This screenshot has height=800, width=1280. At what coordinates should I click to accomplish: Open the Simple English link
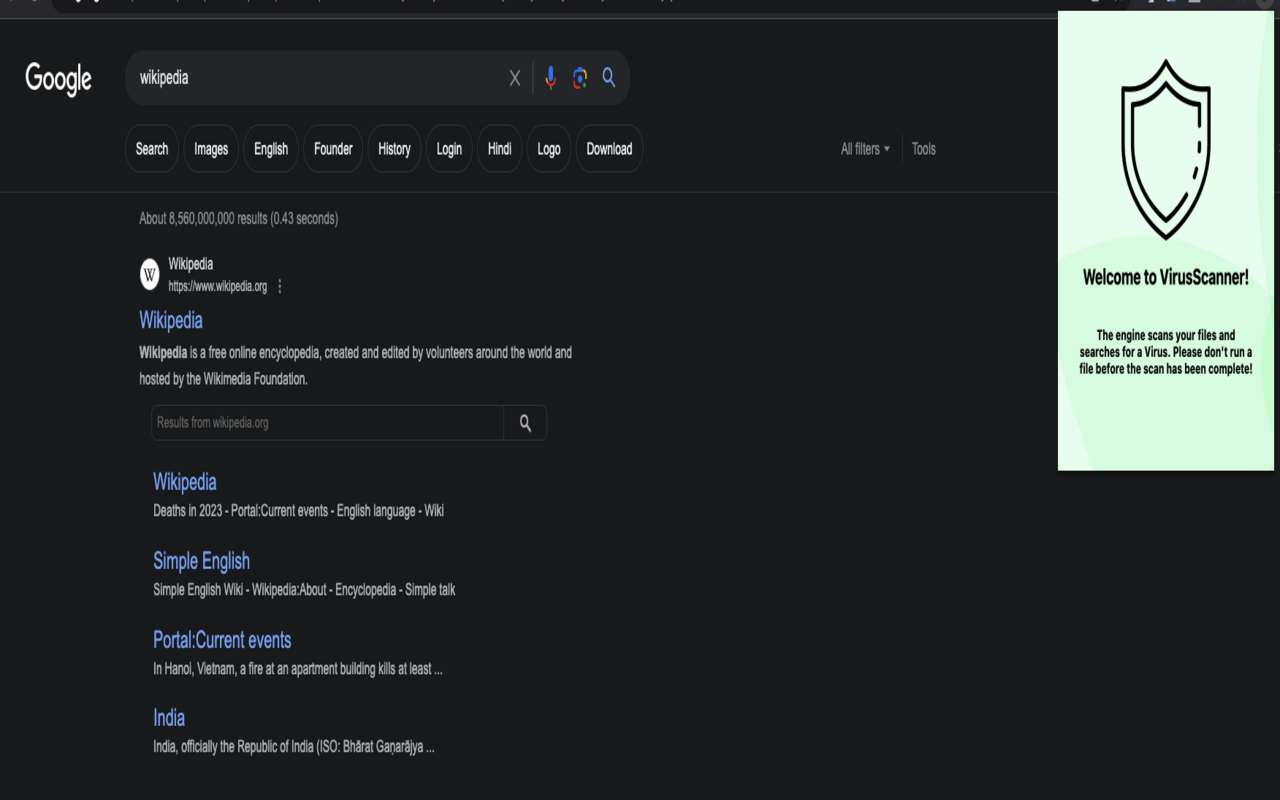click(201, 561)
